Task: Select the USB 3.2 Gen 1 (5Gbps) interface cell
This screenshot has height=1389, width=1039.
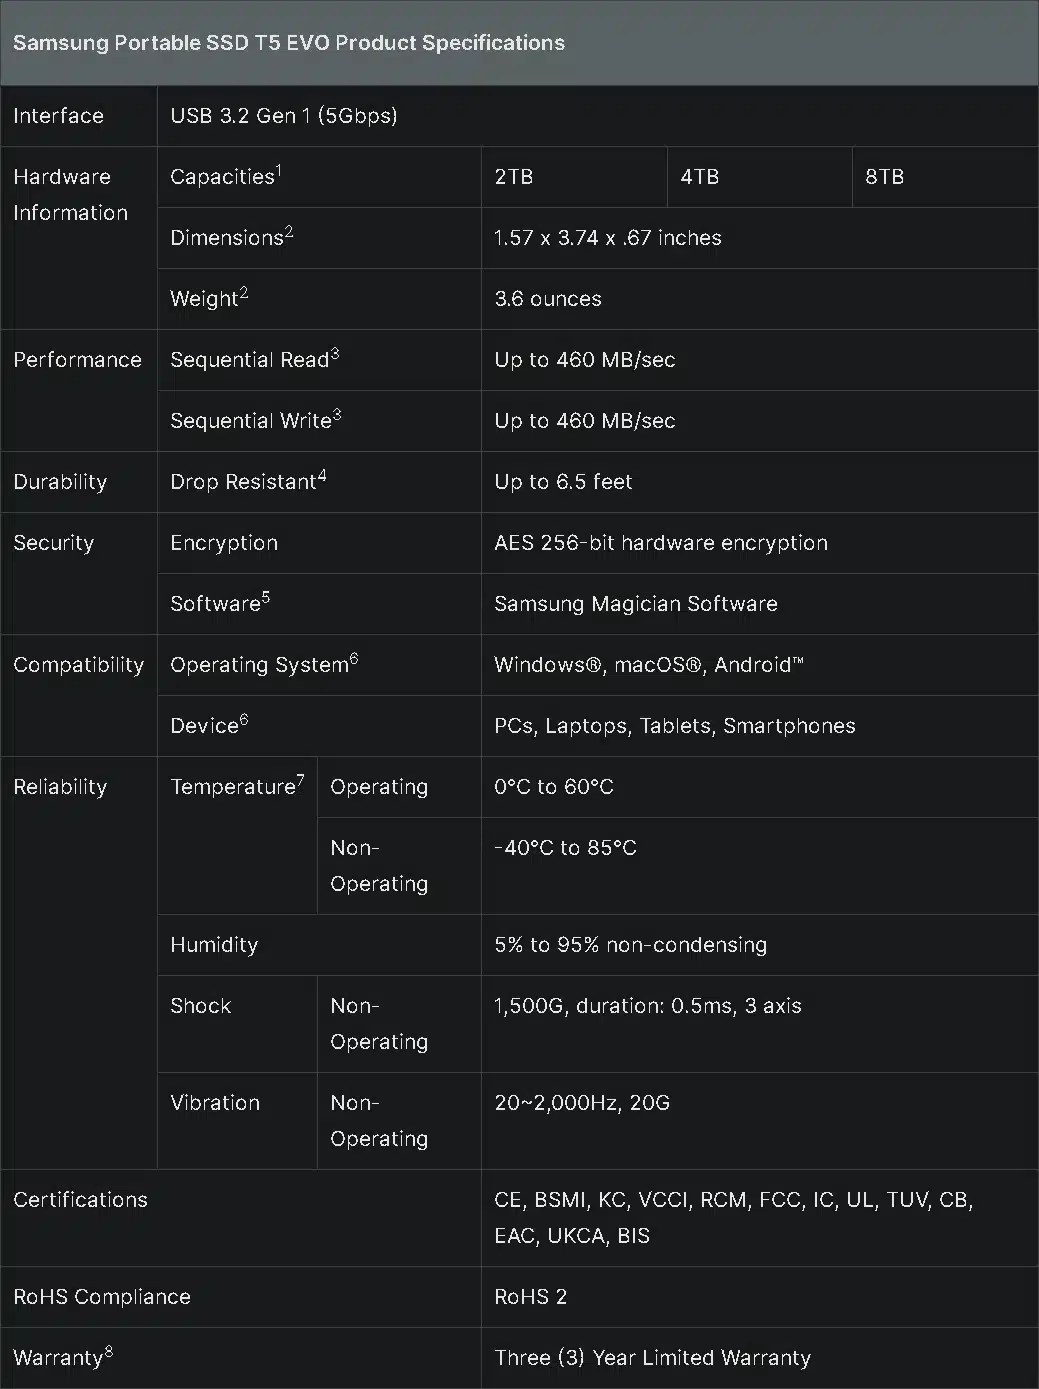Action: point(598,116)
